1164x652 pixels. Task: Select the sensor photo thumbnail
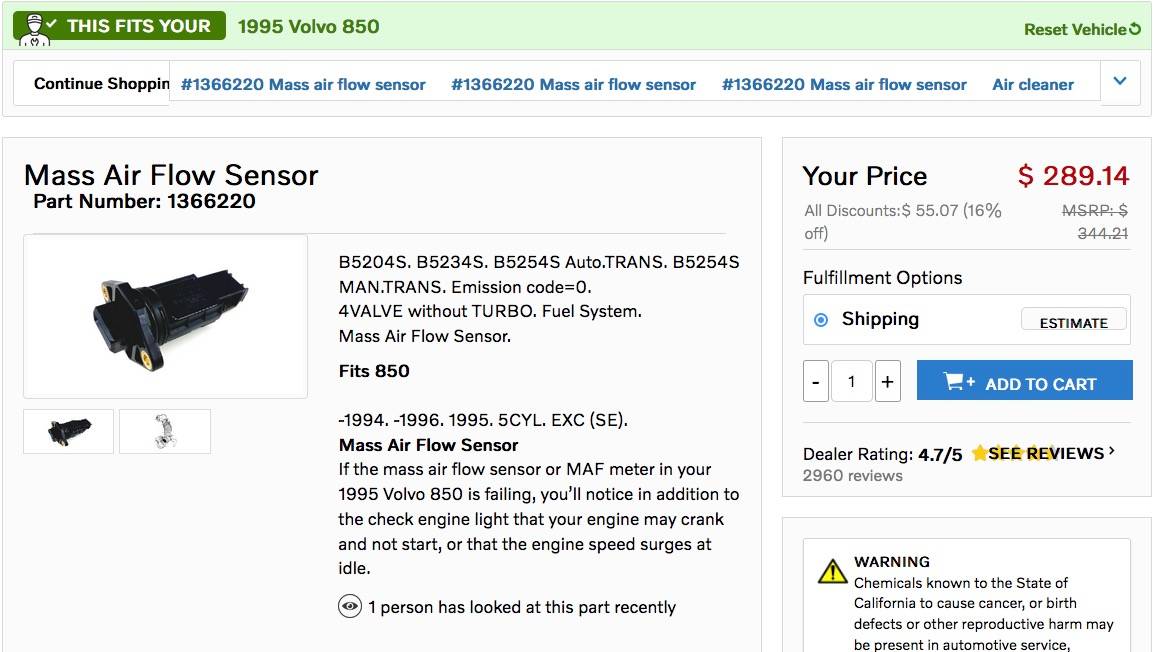[x=69, y=431]
